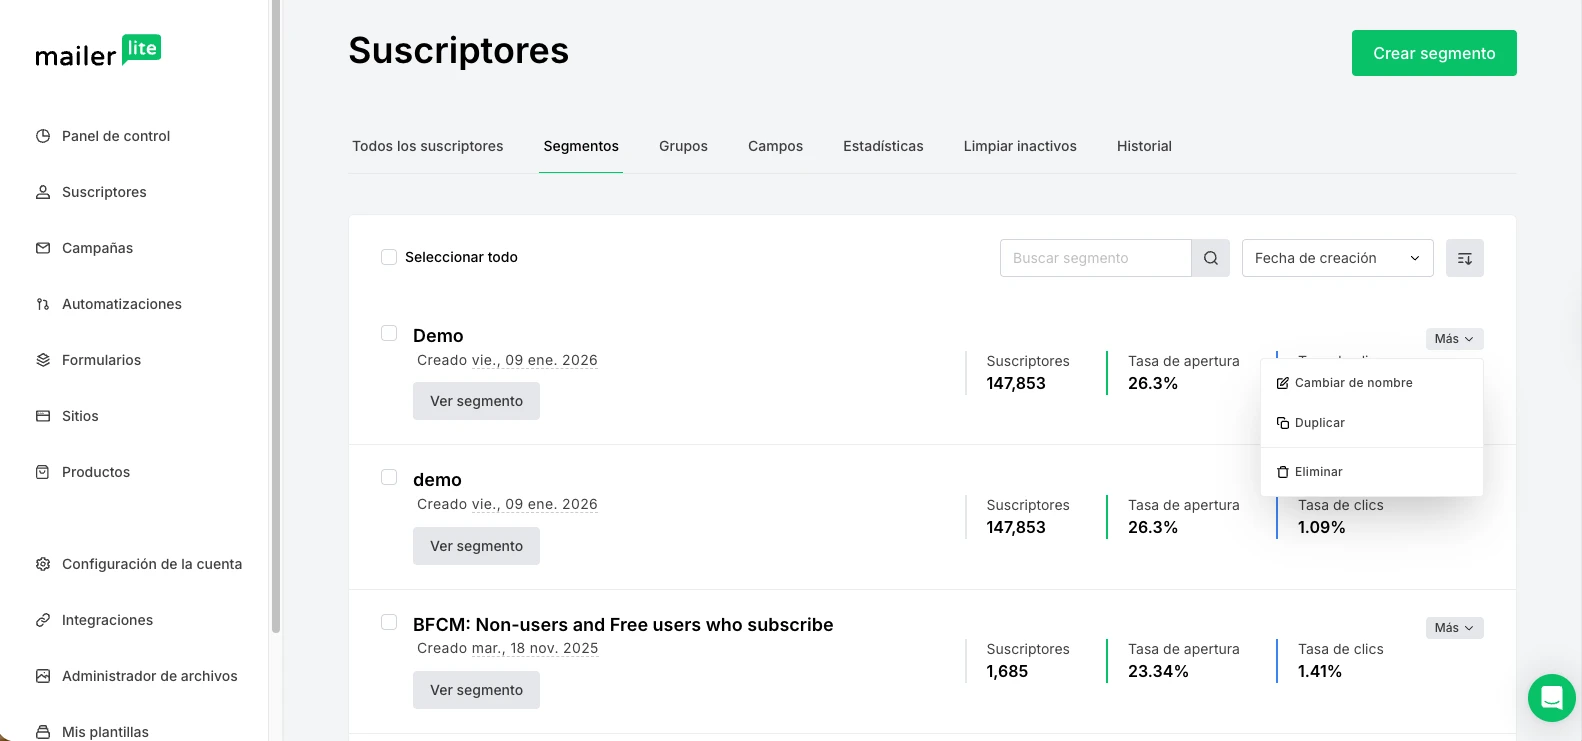Select the checkbox for the Demo segment
Screen dimensions: 1582x741
pos(389,333)
